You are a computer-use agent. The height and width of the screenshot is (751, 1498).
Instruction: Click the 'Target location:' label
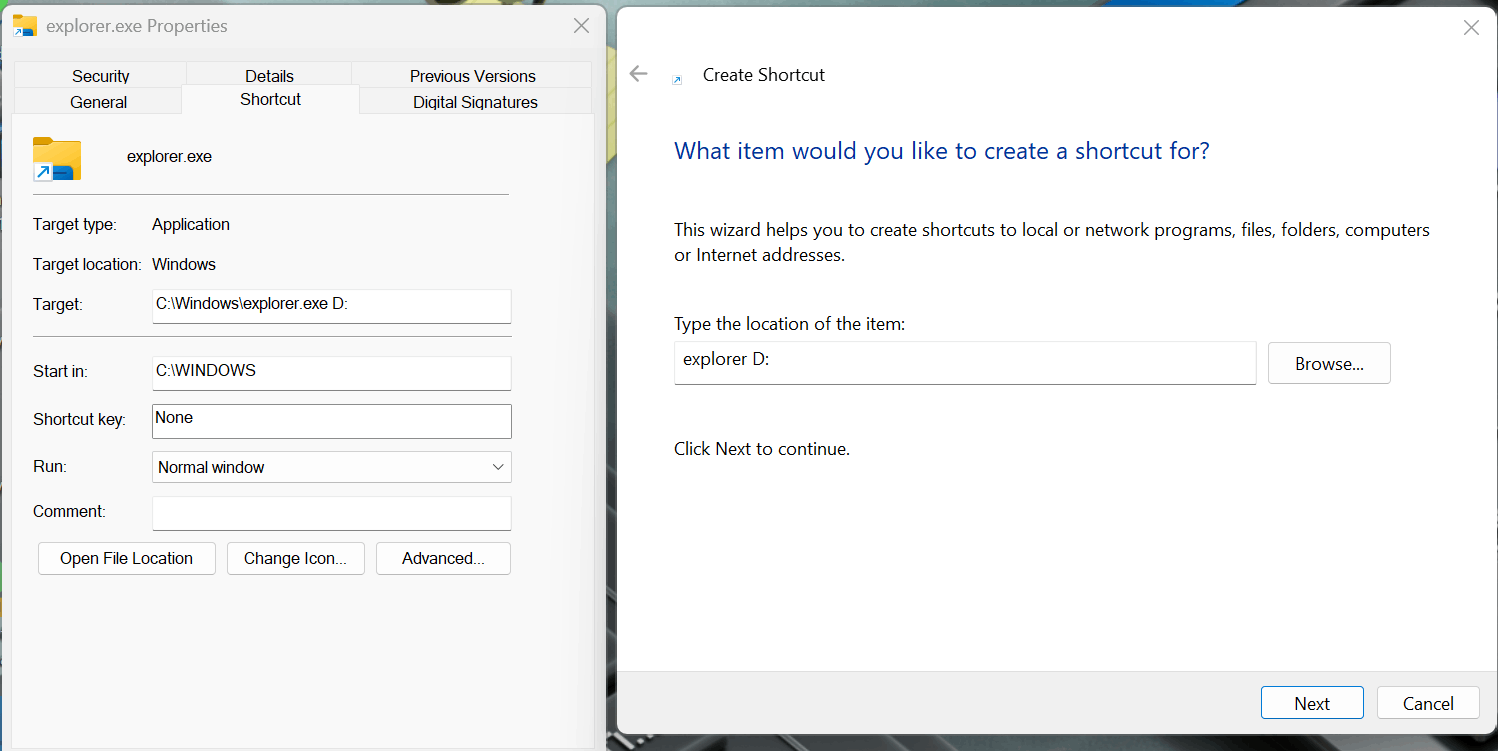coord(87,264)
